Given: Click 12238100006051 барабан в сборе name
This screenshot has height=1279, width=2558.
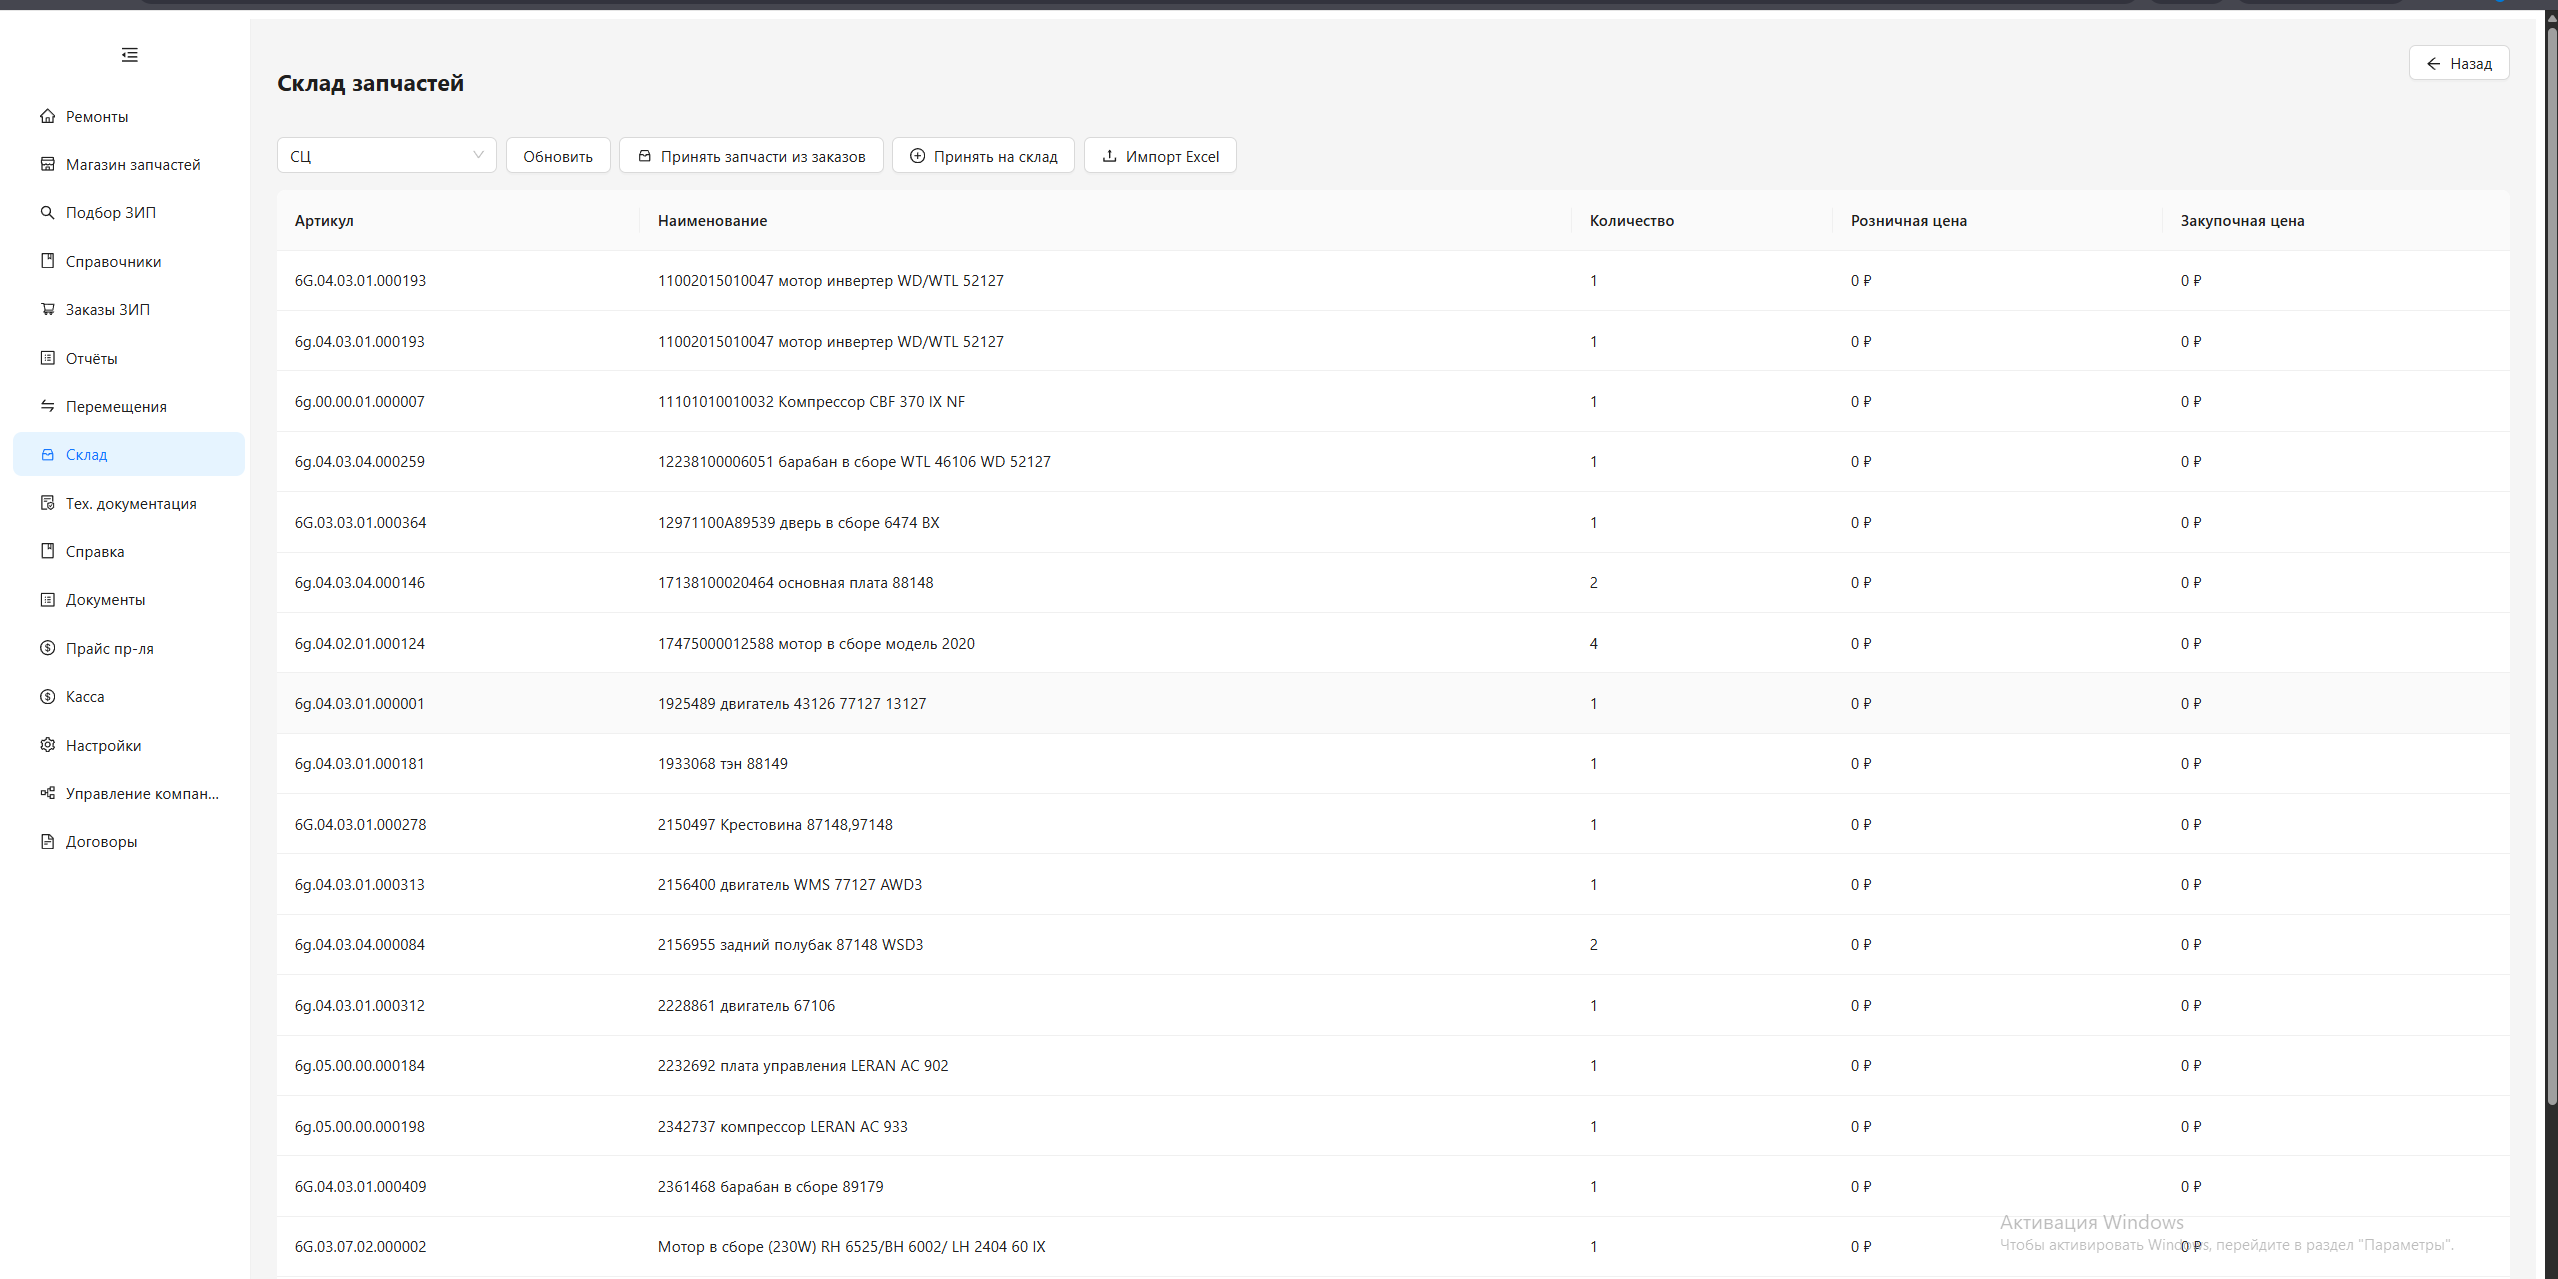Looking at the screenshot, I should click(x=854, y=462).
